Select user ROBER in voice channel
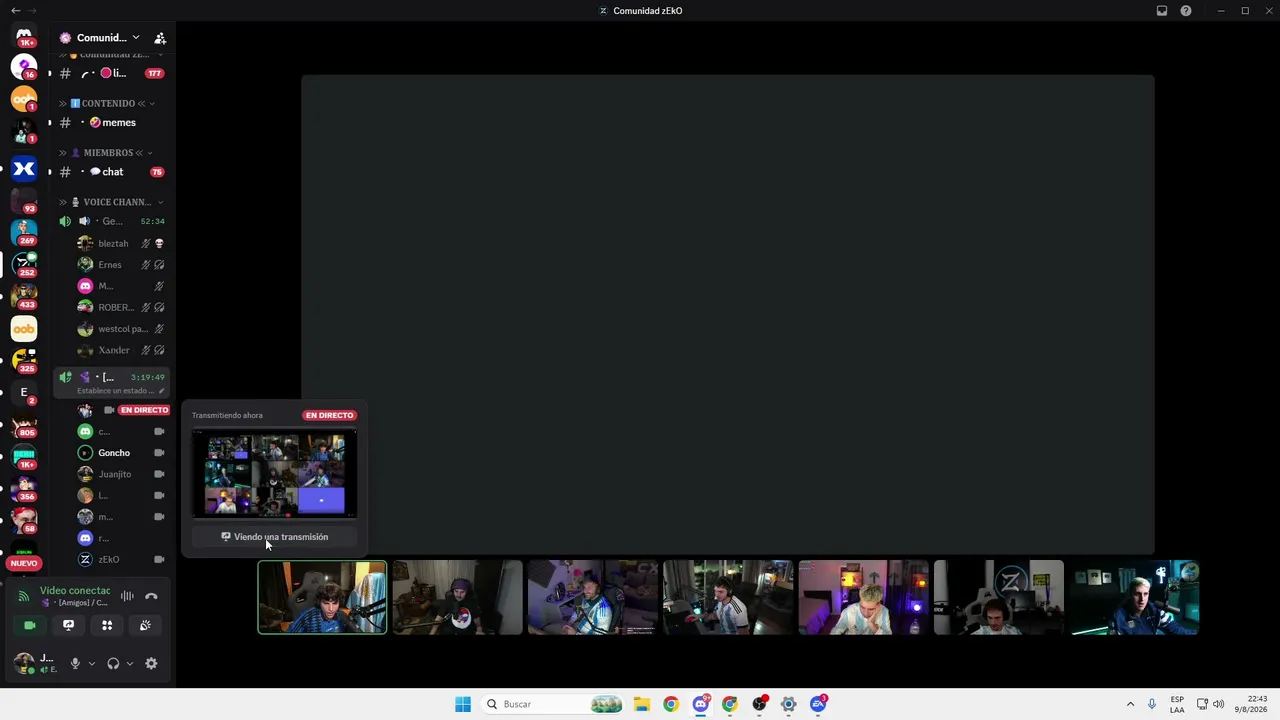Screen dimensions: 1280x720 [121, 308]
